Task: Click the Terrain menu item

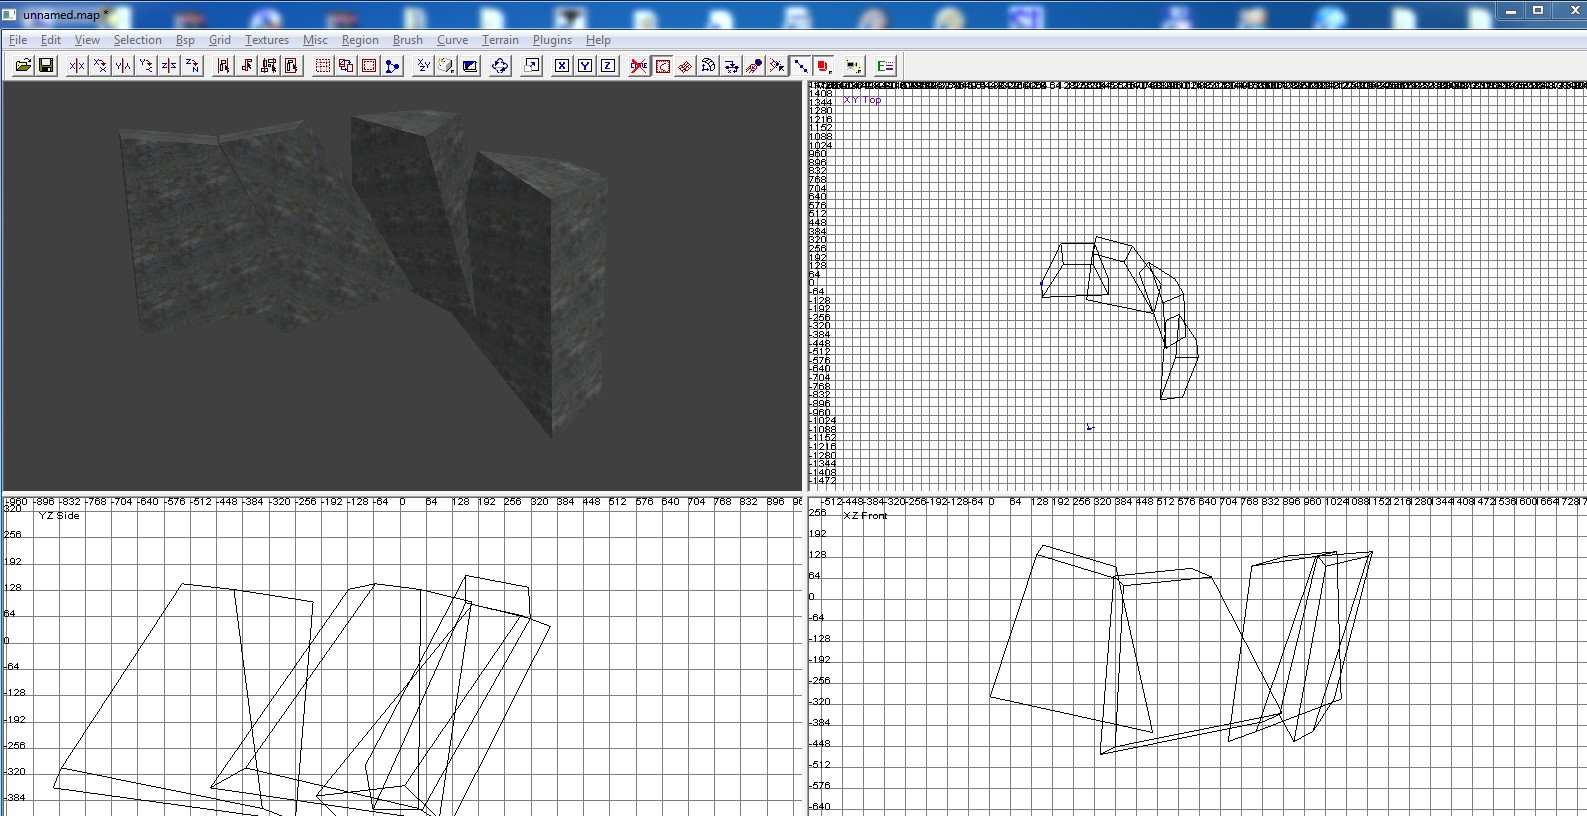Action: point(500,40)
